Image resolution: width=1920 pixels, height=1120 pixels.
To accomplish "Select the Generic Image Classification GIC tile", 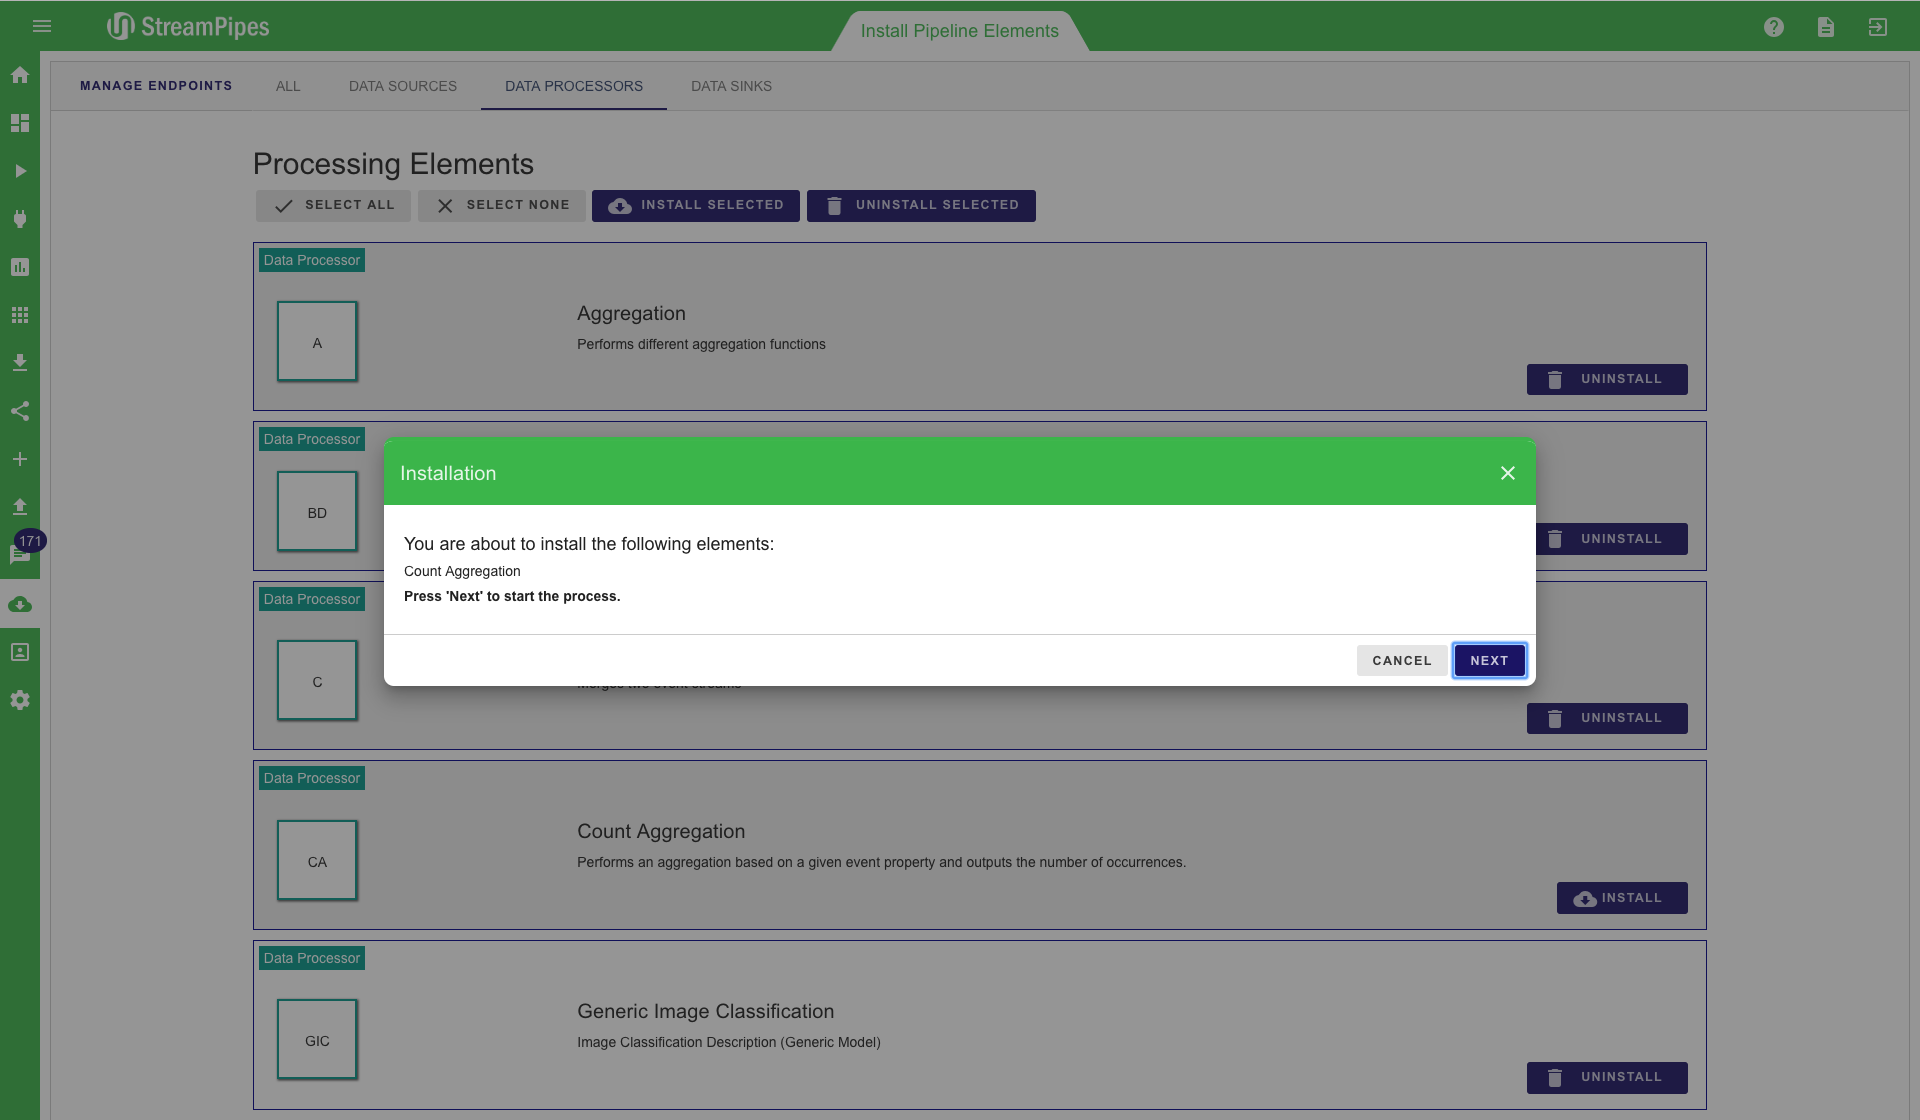I will (317, 1040).
